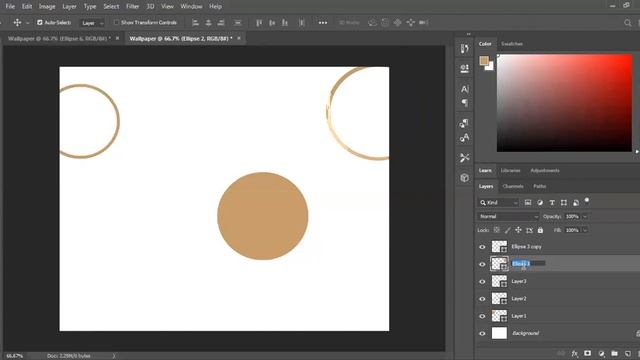Click Create new group folder icon

coord(615,353)
